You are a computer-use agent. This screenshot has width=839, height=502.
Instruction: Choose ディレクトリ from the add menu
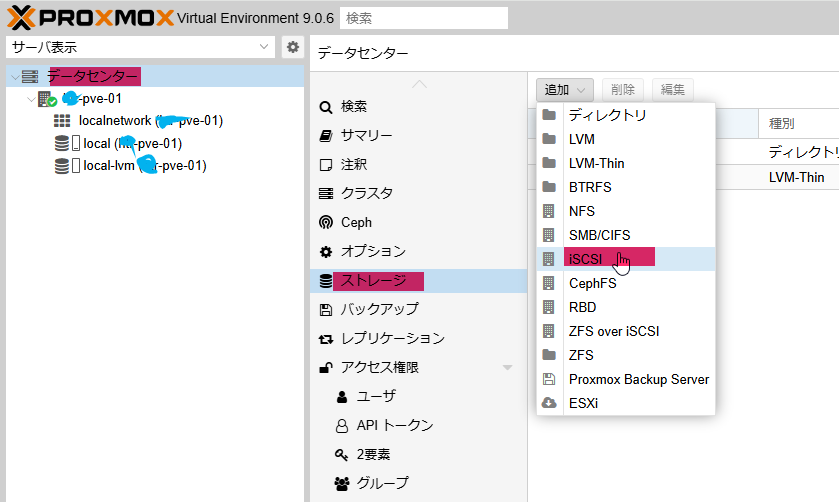point(626,115)
